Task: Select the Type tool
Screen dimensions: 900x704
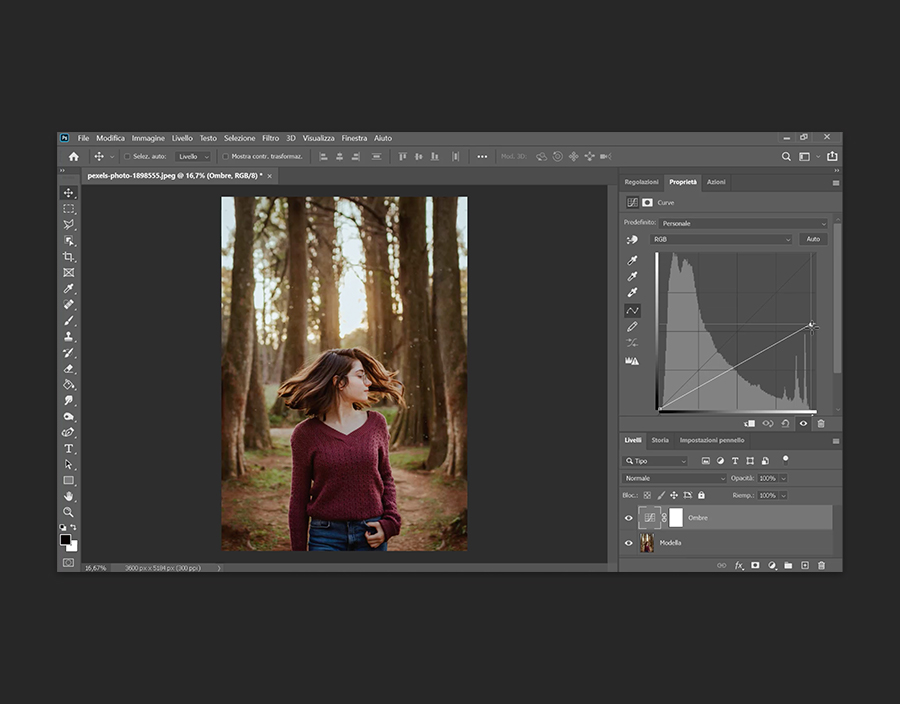Action: tap(69, 449)
